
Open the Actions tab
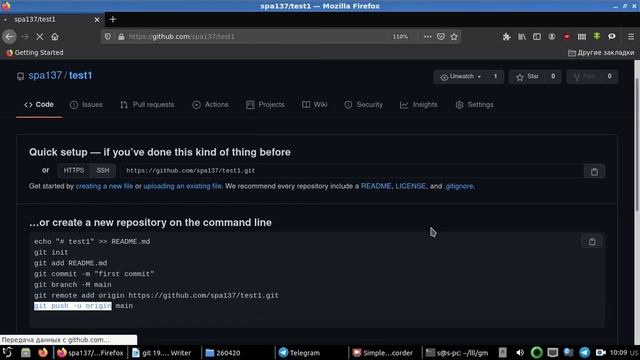tap(211, 104)
